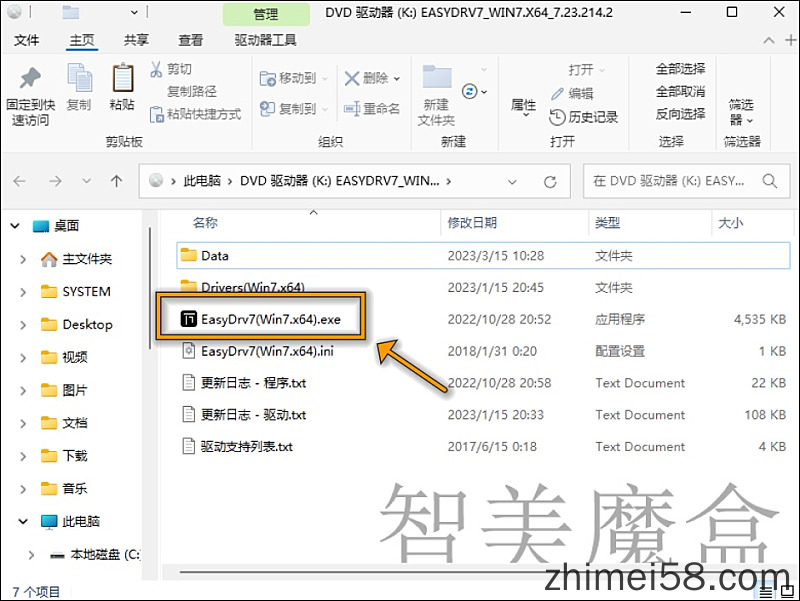Screen dimensions: 800x601
Task: Switch to the View tab
Action: point(190,40)
